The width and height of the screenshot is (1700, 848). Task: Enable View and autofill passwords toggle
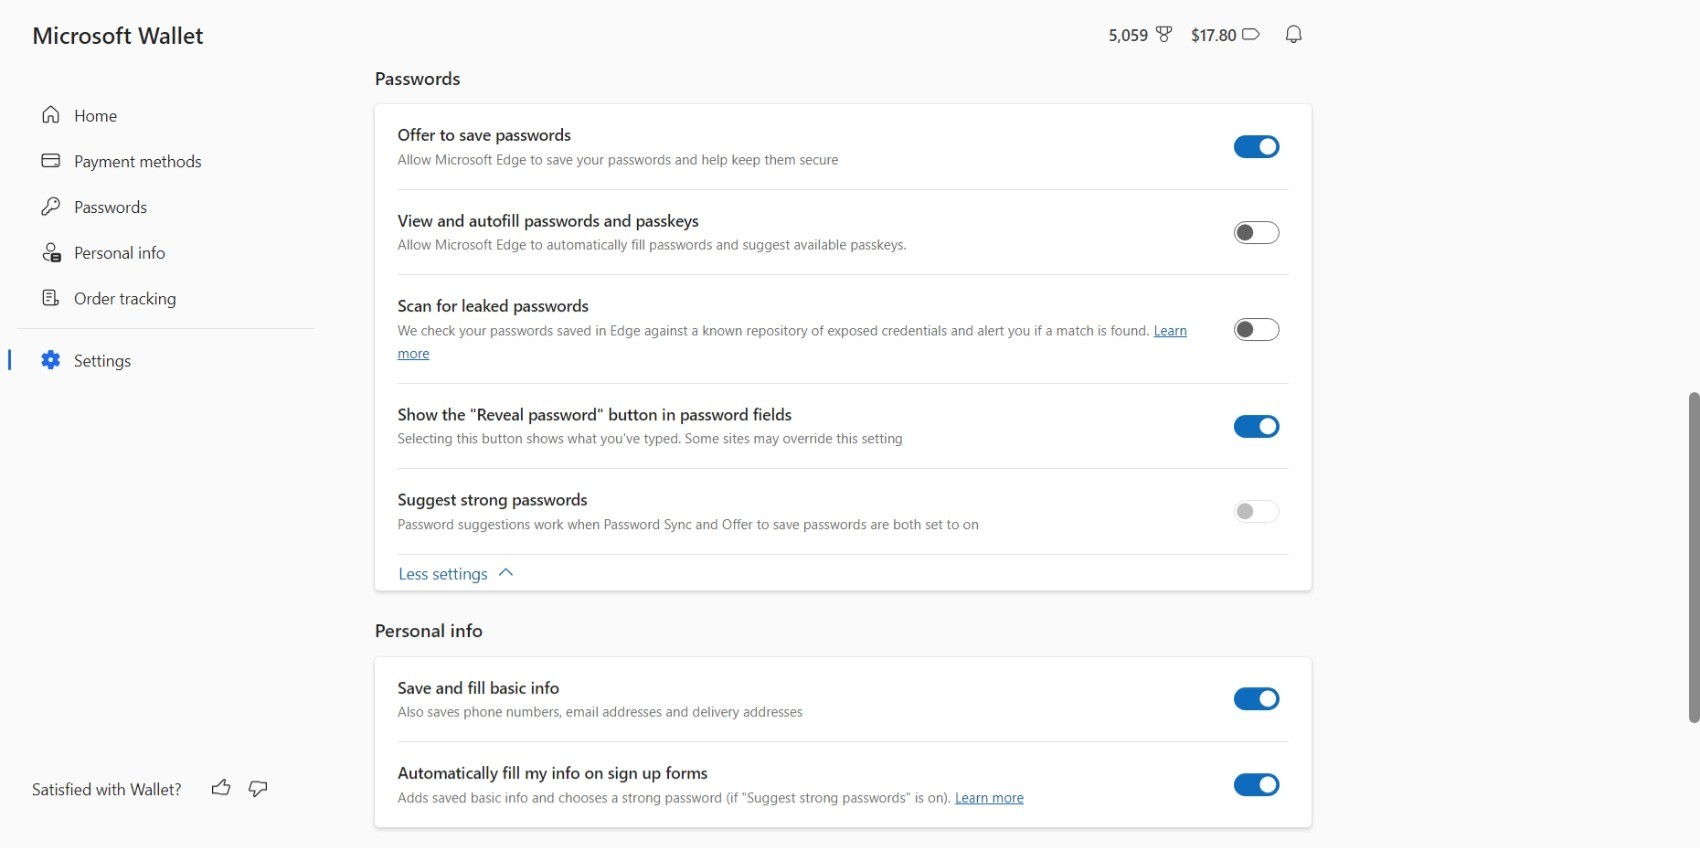(x=1256, y=233)
